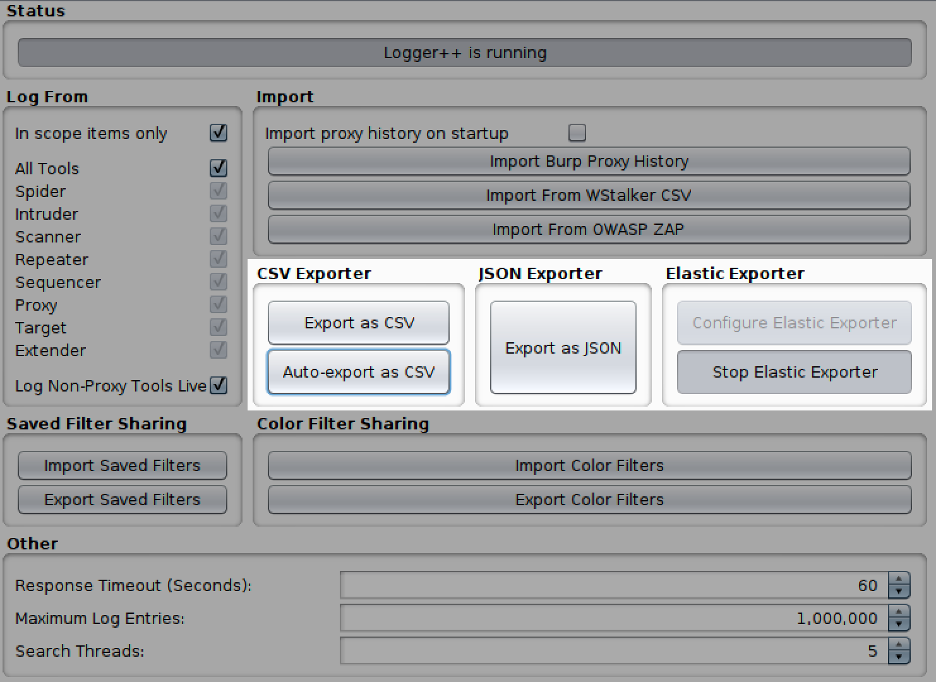Toggle the Spider tool checkbox
The width and height of the screenshot is (936, 682).
point(218,191)
